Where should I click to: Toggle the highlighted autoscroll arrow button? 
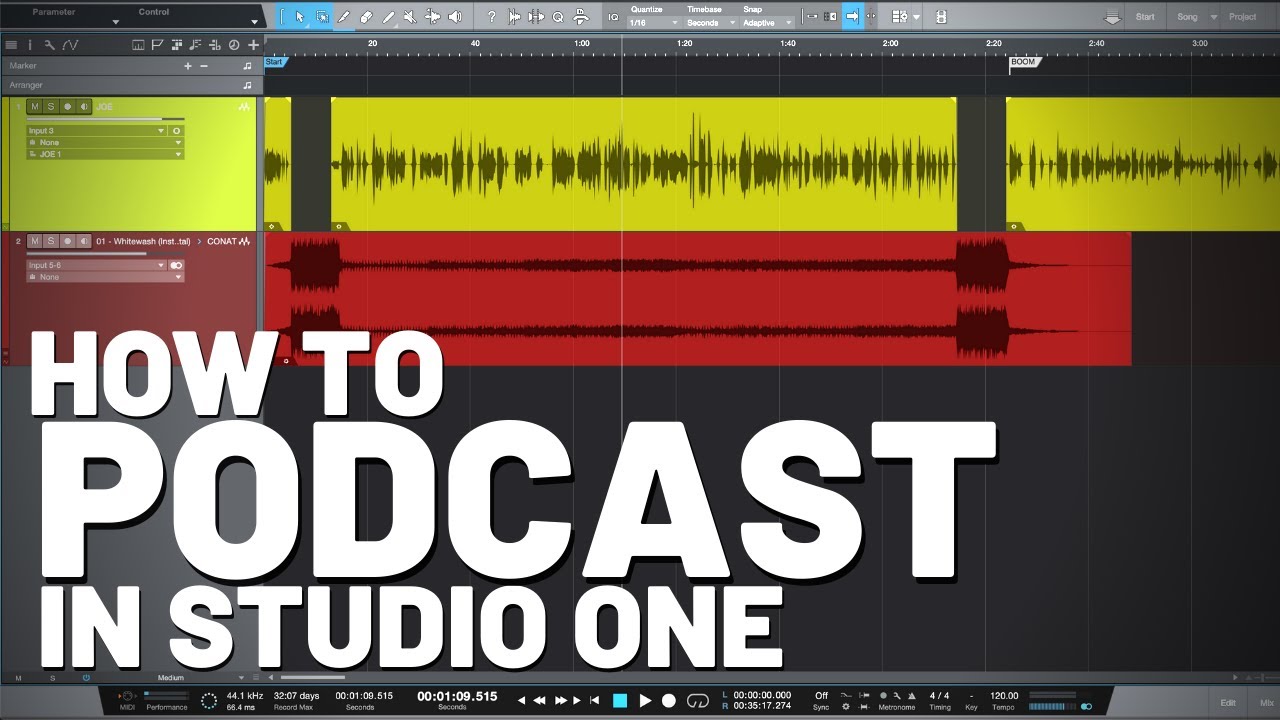[x=852, y=17]
